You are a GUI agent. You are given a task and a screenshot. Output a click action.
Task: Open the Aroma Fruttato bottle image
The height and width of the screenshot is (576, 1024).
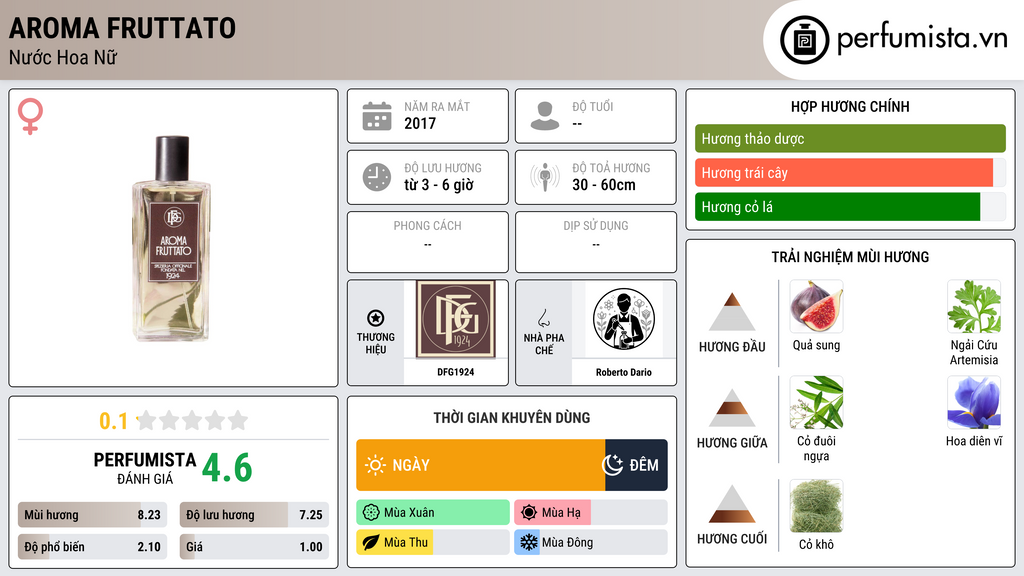(x=172, y=238)
